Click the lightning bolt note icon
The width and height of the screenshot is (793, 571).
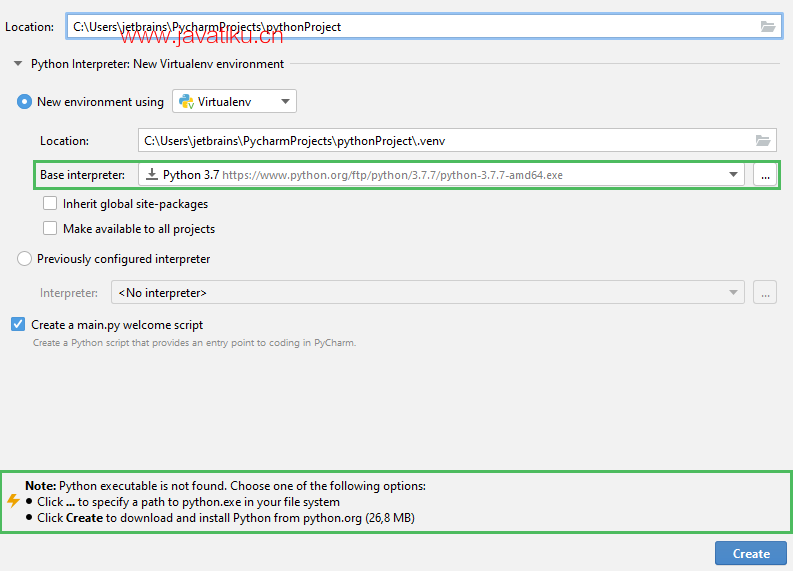point(14,501)
